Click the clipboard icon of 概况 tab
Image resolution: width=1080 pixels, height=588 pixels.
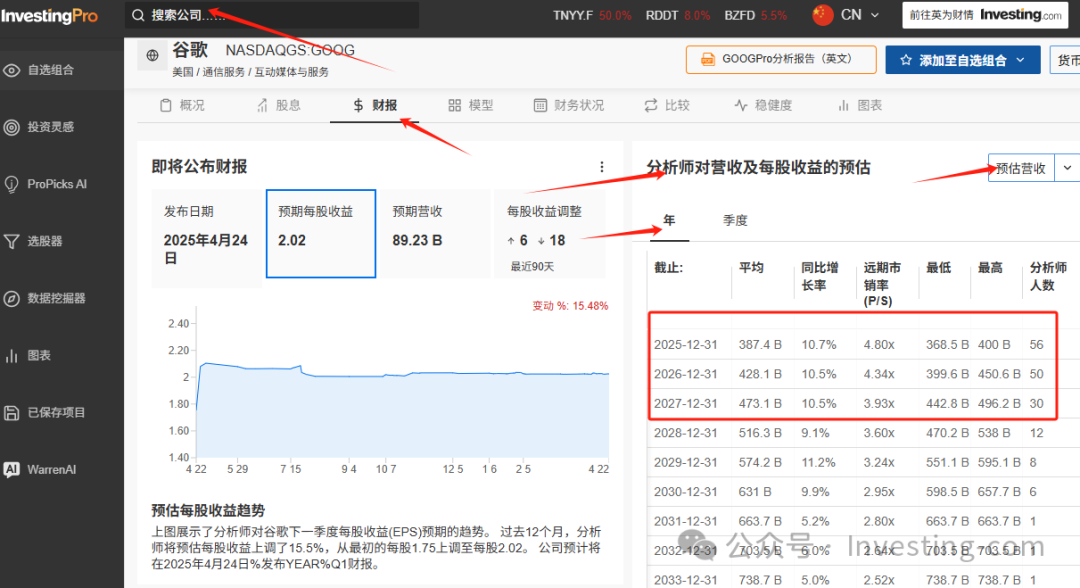[x=165, y=105]
